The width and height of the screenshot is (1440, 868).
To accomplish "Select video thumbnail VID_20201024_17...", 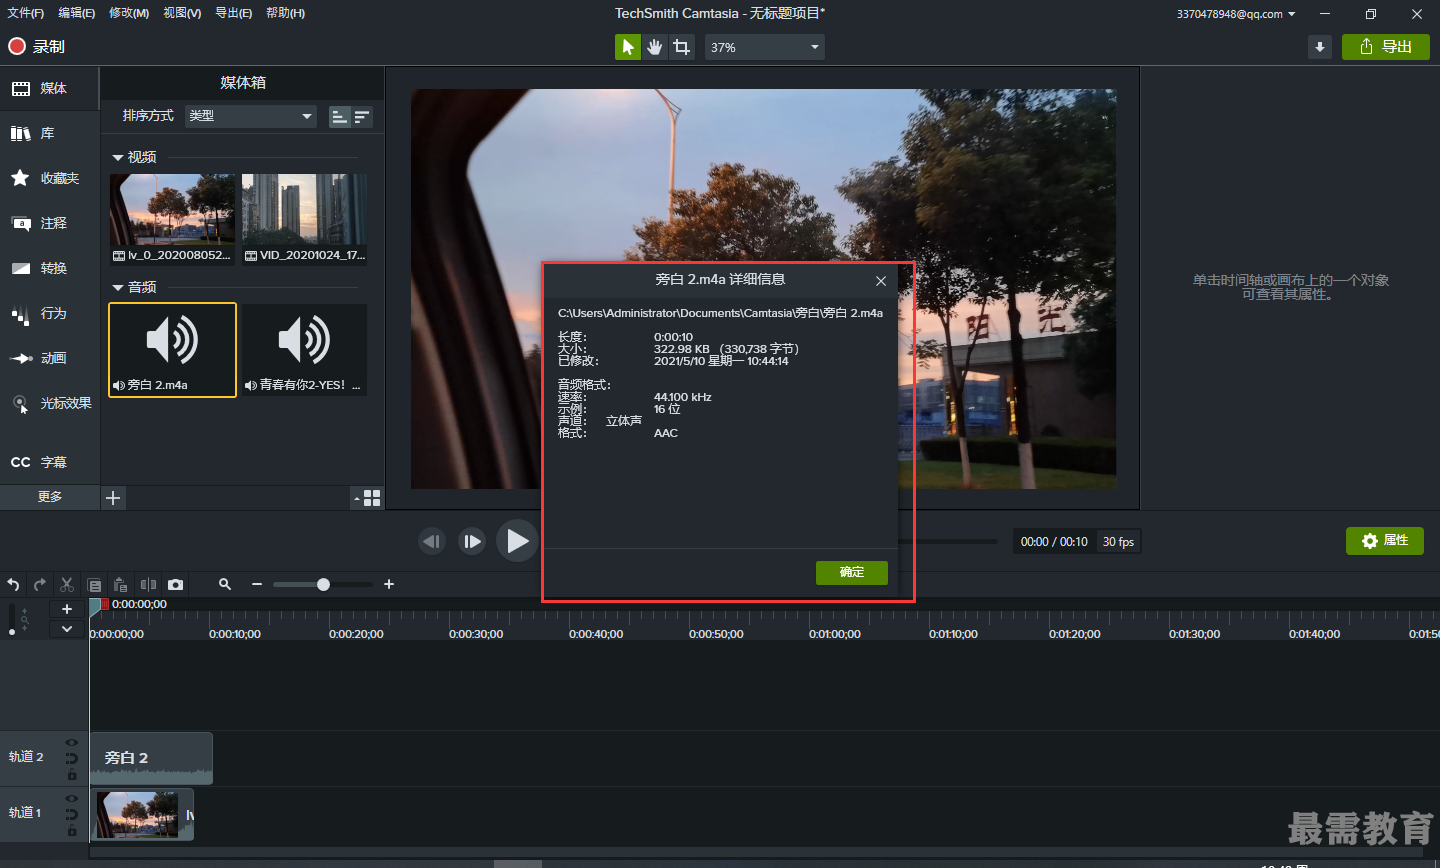I will pyautogui.click(x=304, y=219).
